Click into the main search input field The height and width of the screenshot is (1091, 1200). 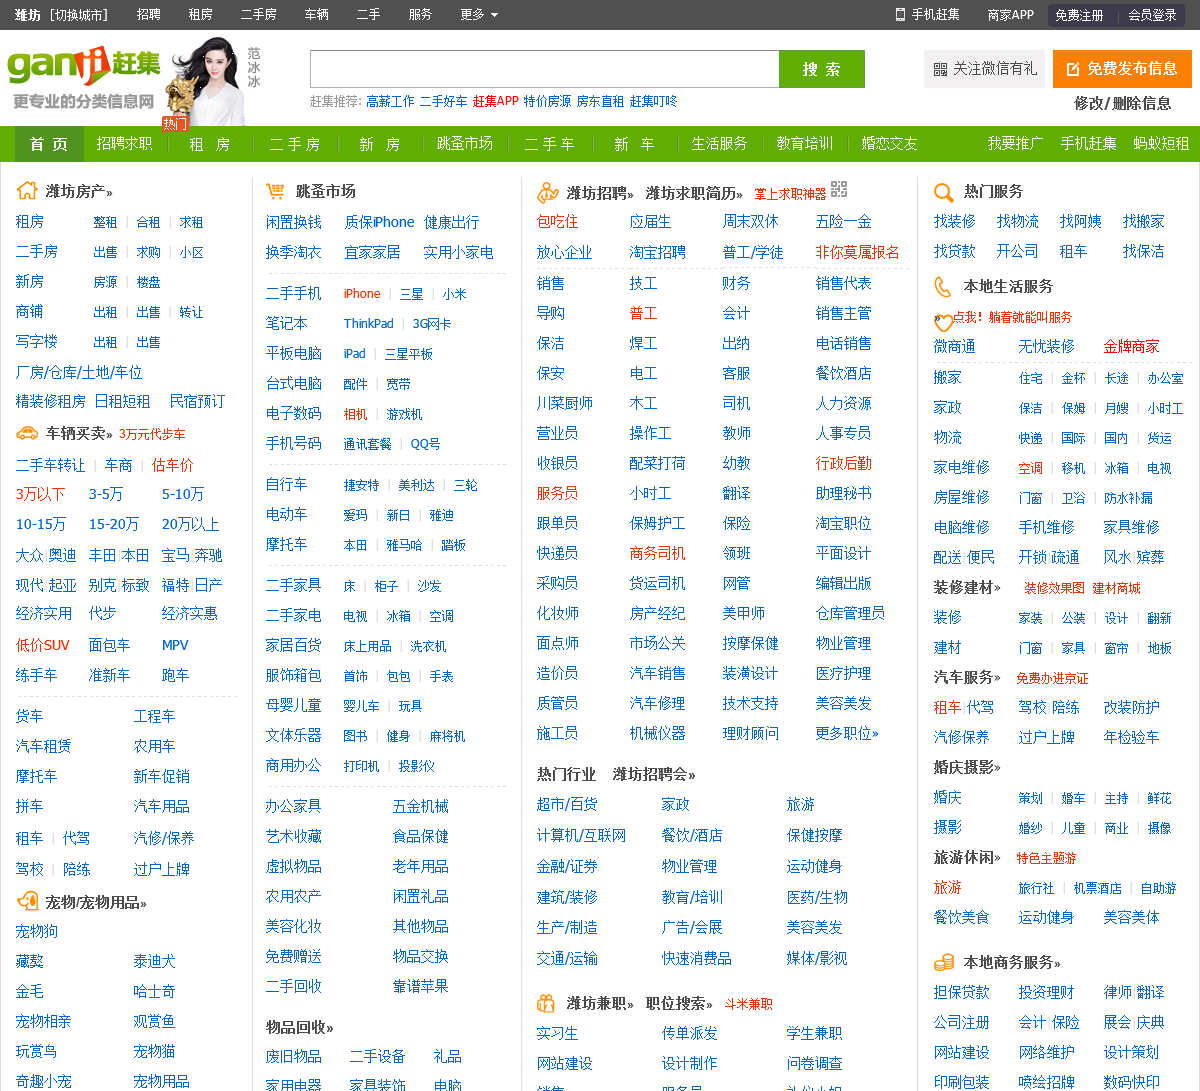(x=545, y=69)
